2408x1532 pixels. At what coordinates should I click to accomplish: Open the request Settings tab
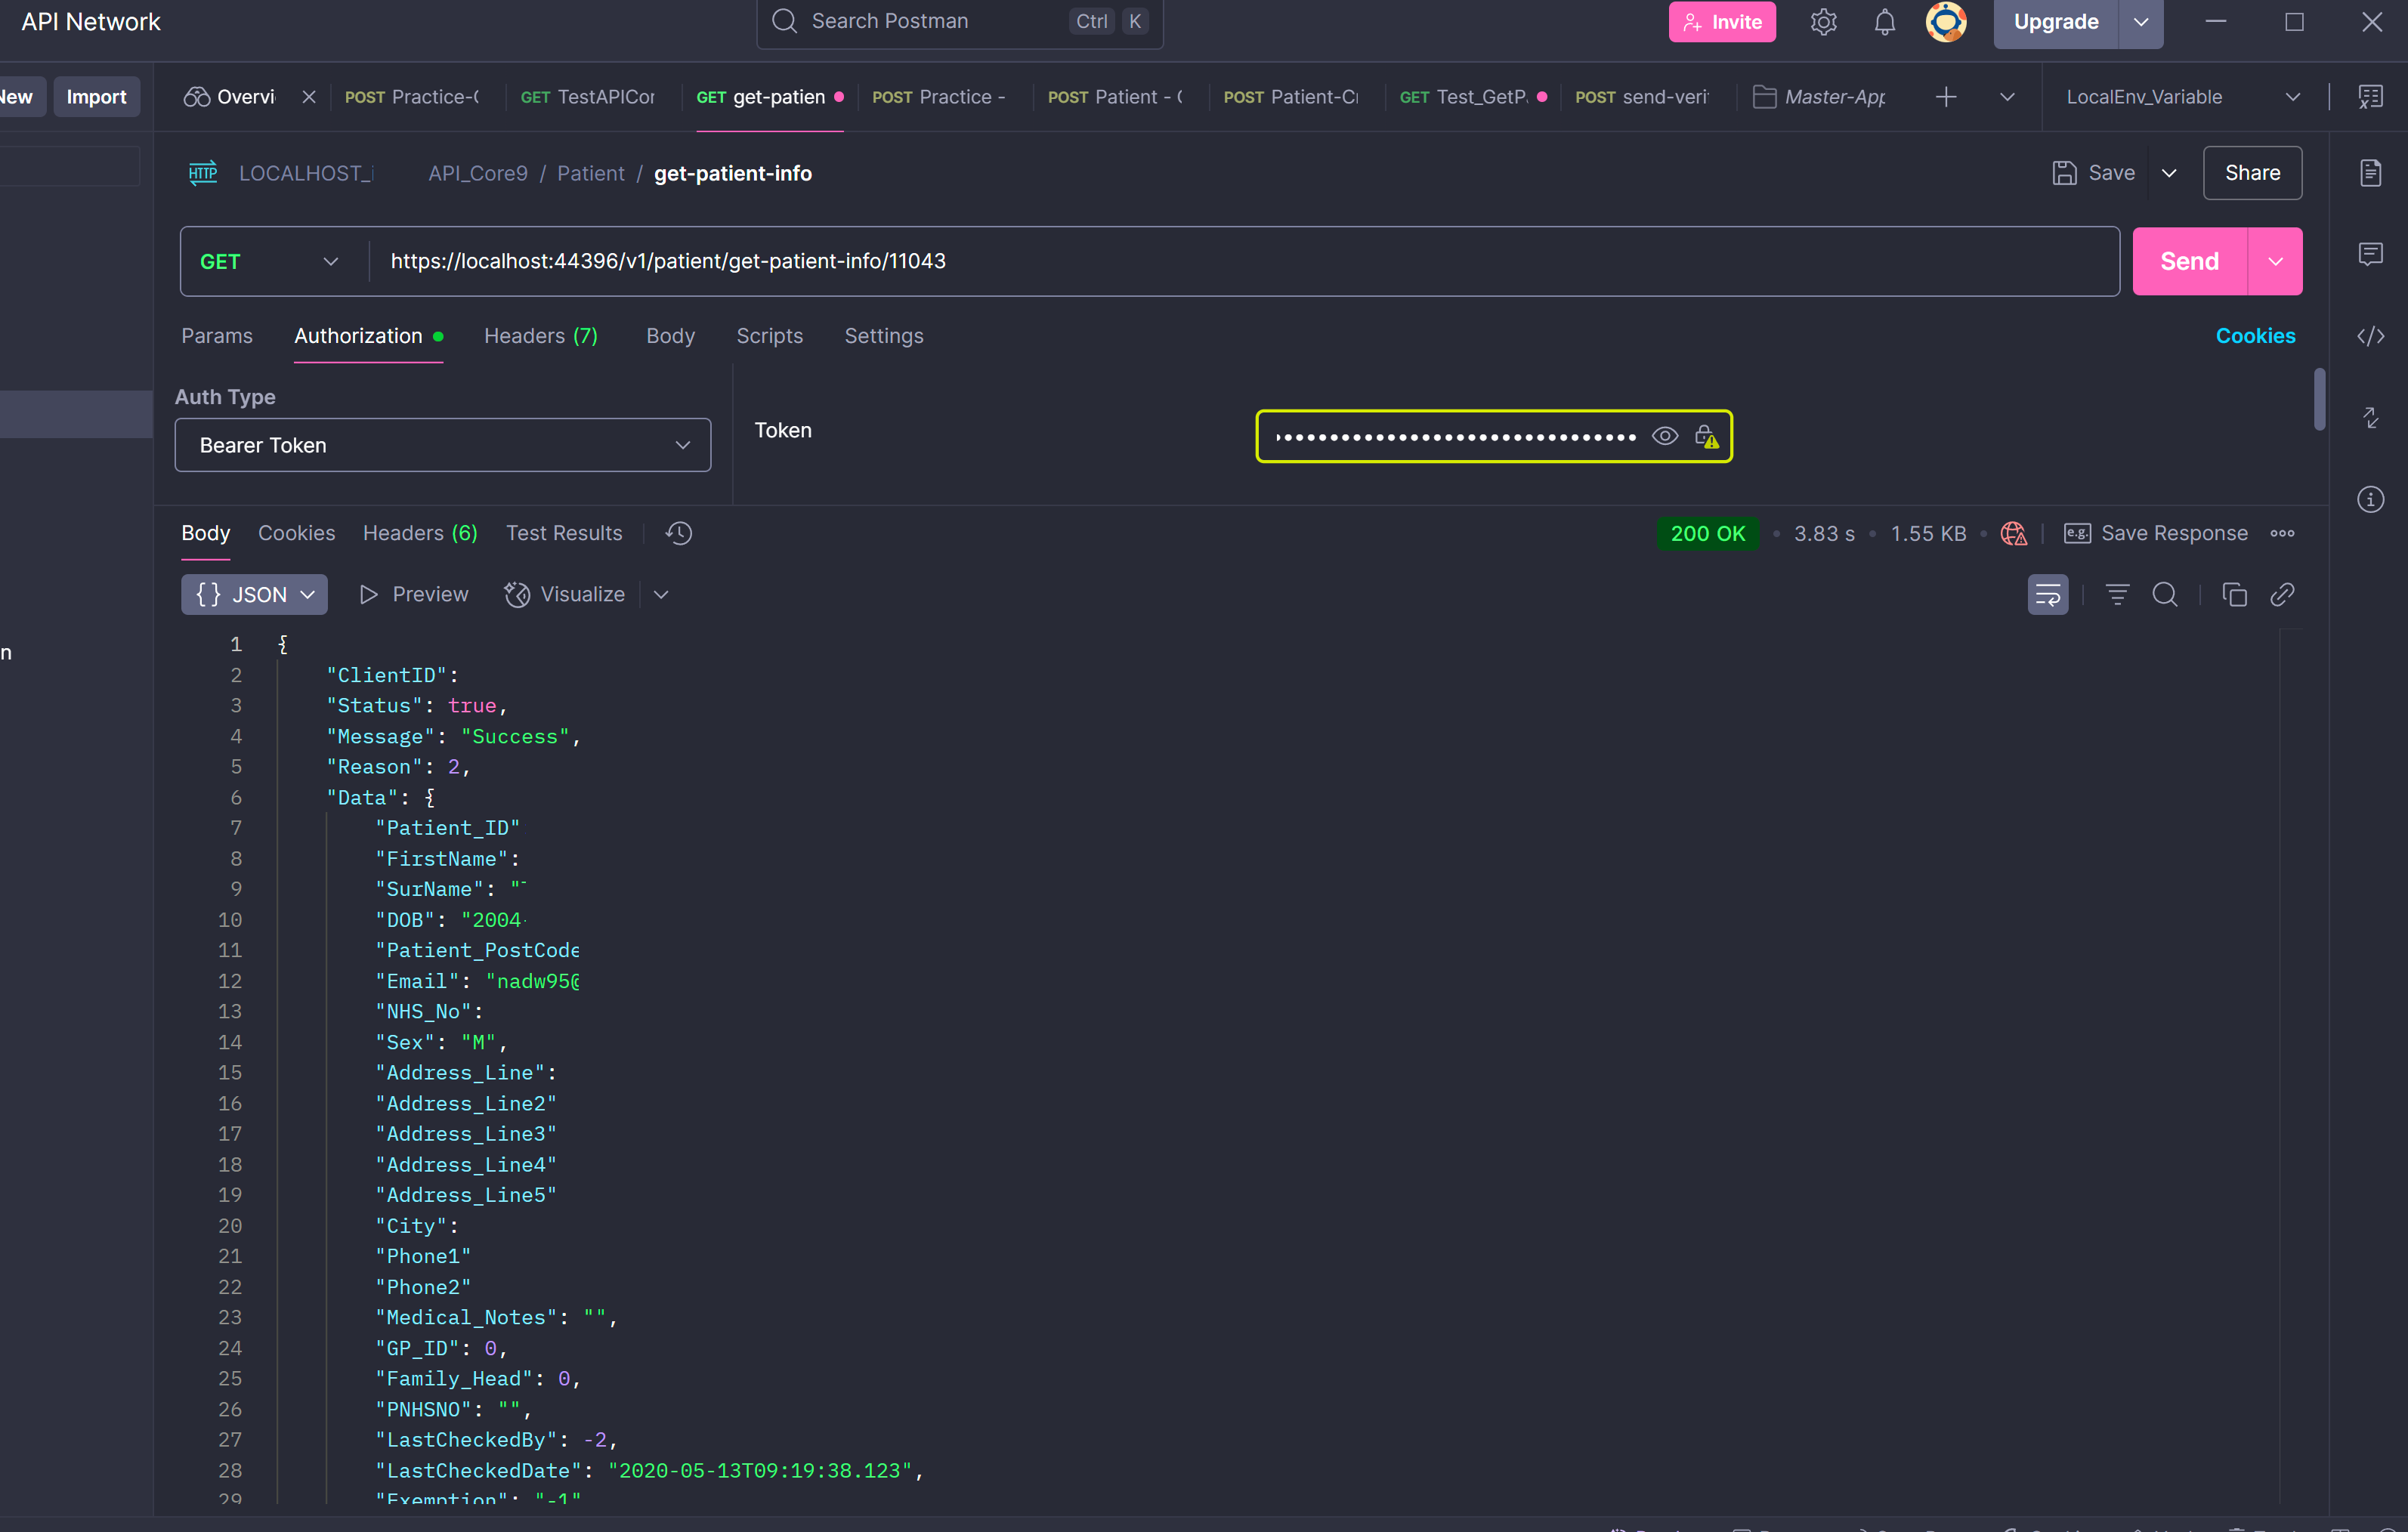tap(883, 336)
